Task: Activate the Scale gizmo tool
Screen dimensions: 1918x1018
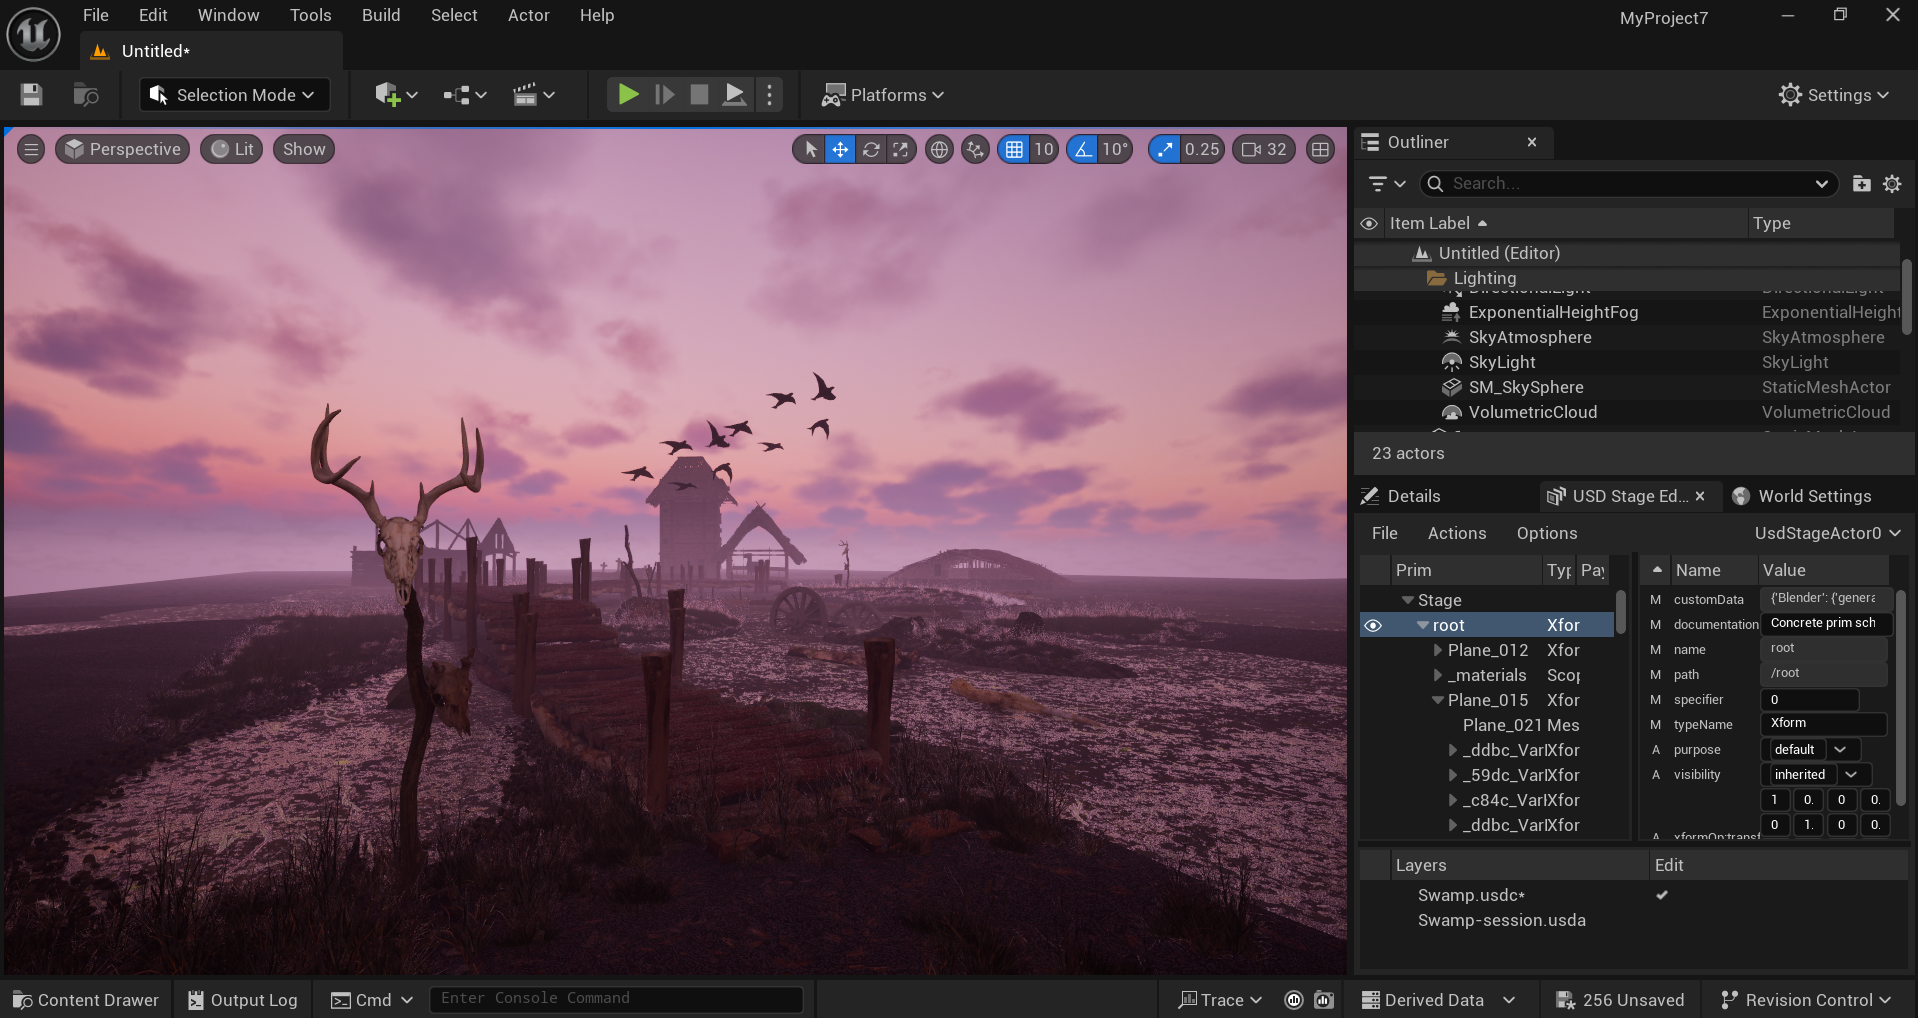Action: coord(901,149)
